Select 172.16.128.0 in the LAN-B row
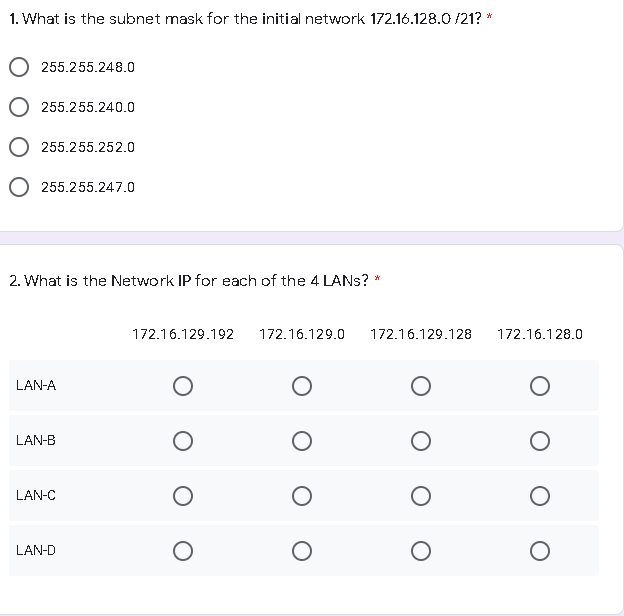The height and width of the screenshot is (616, 624). point(539,440)
